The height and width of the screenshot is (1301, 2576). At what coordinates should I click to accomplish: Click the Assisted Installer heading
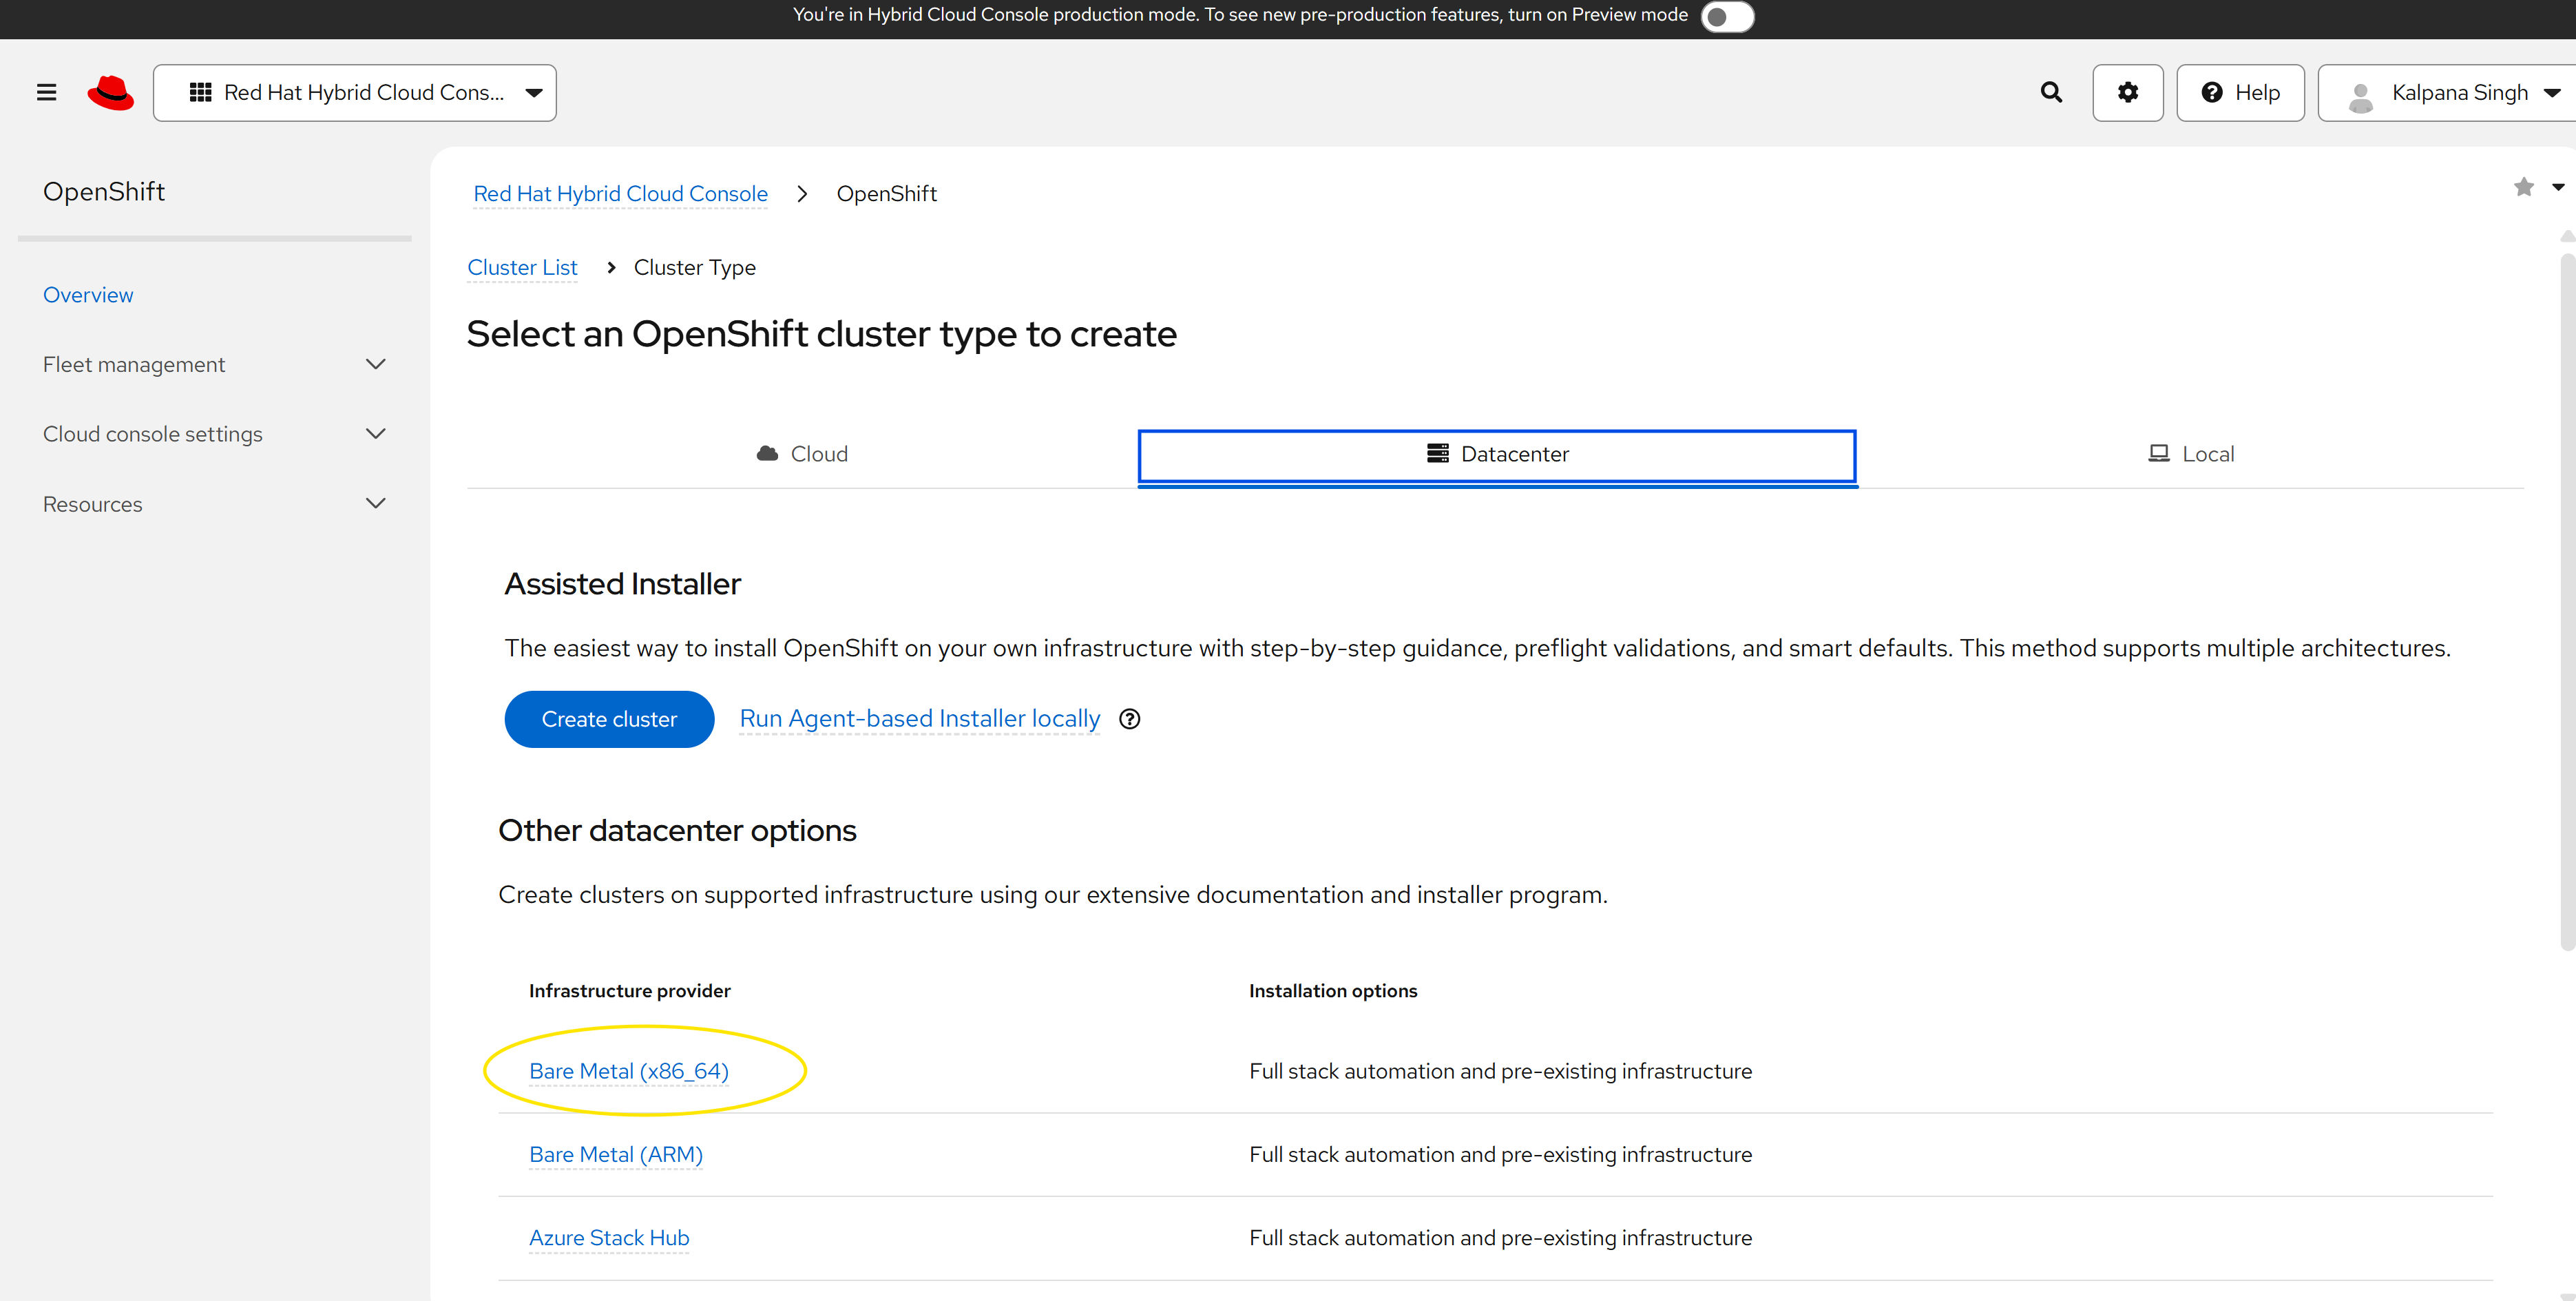point(622,584)
